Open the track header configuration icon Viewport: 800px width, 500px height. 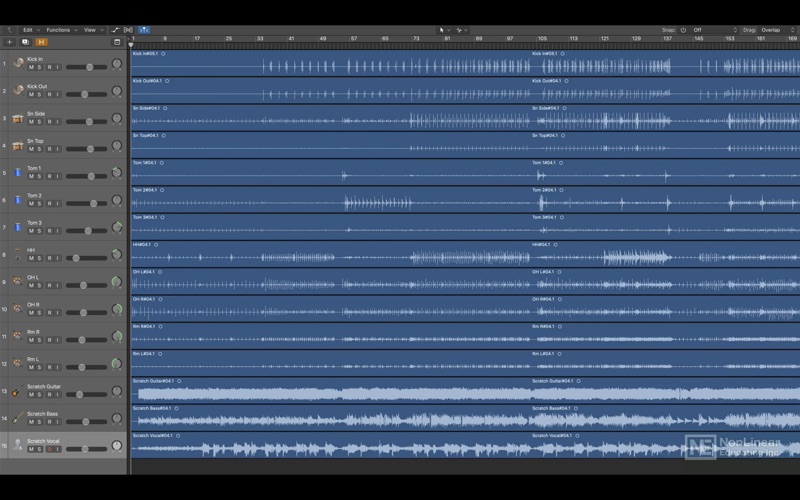tap(117, 42)
